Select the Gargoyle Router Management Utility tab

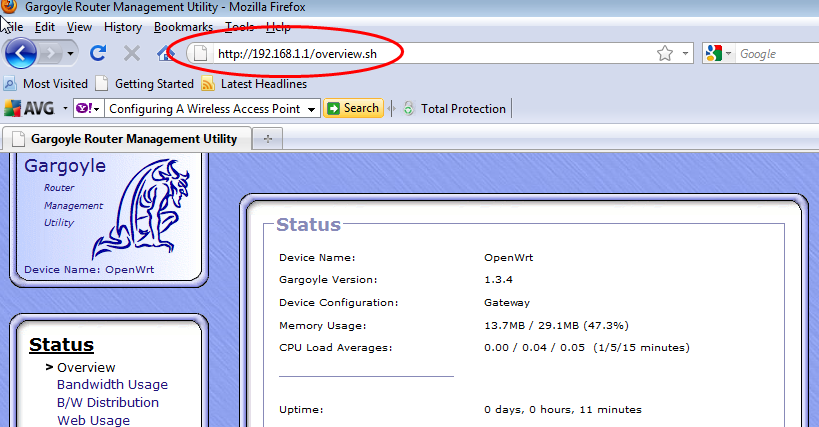point(126,139)
